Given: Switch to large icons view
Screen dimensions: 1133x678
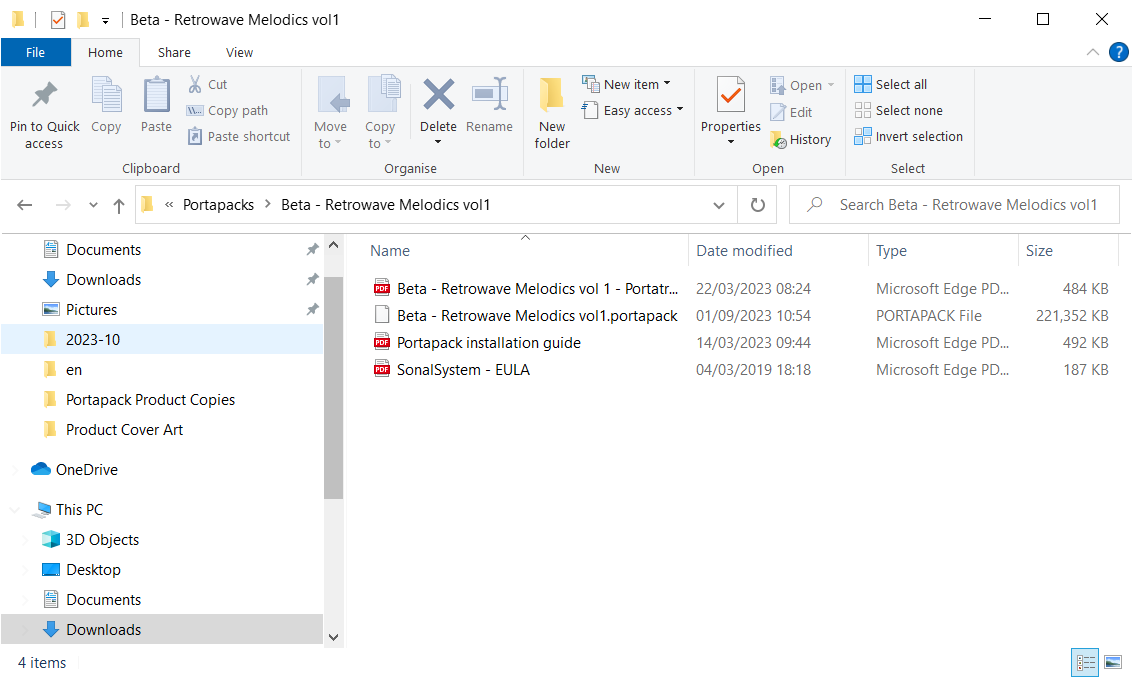Looking at the screenshot, I should tap(1112, 662).
